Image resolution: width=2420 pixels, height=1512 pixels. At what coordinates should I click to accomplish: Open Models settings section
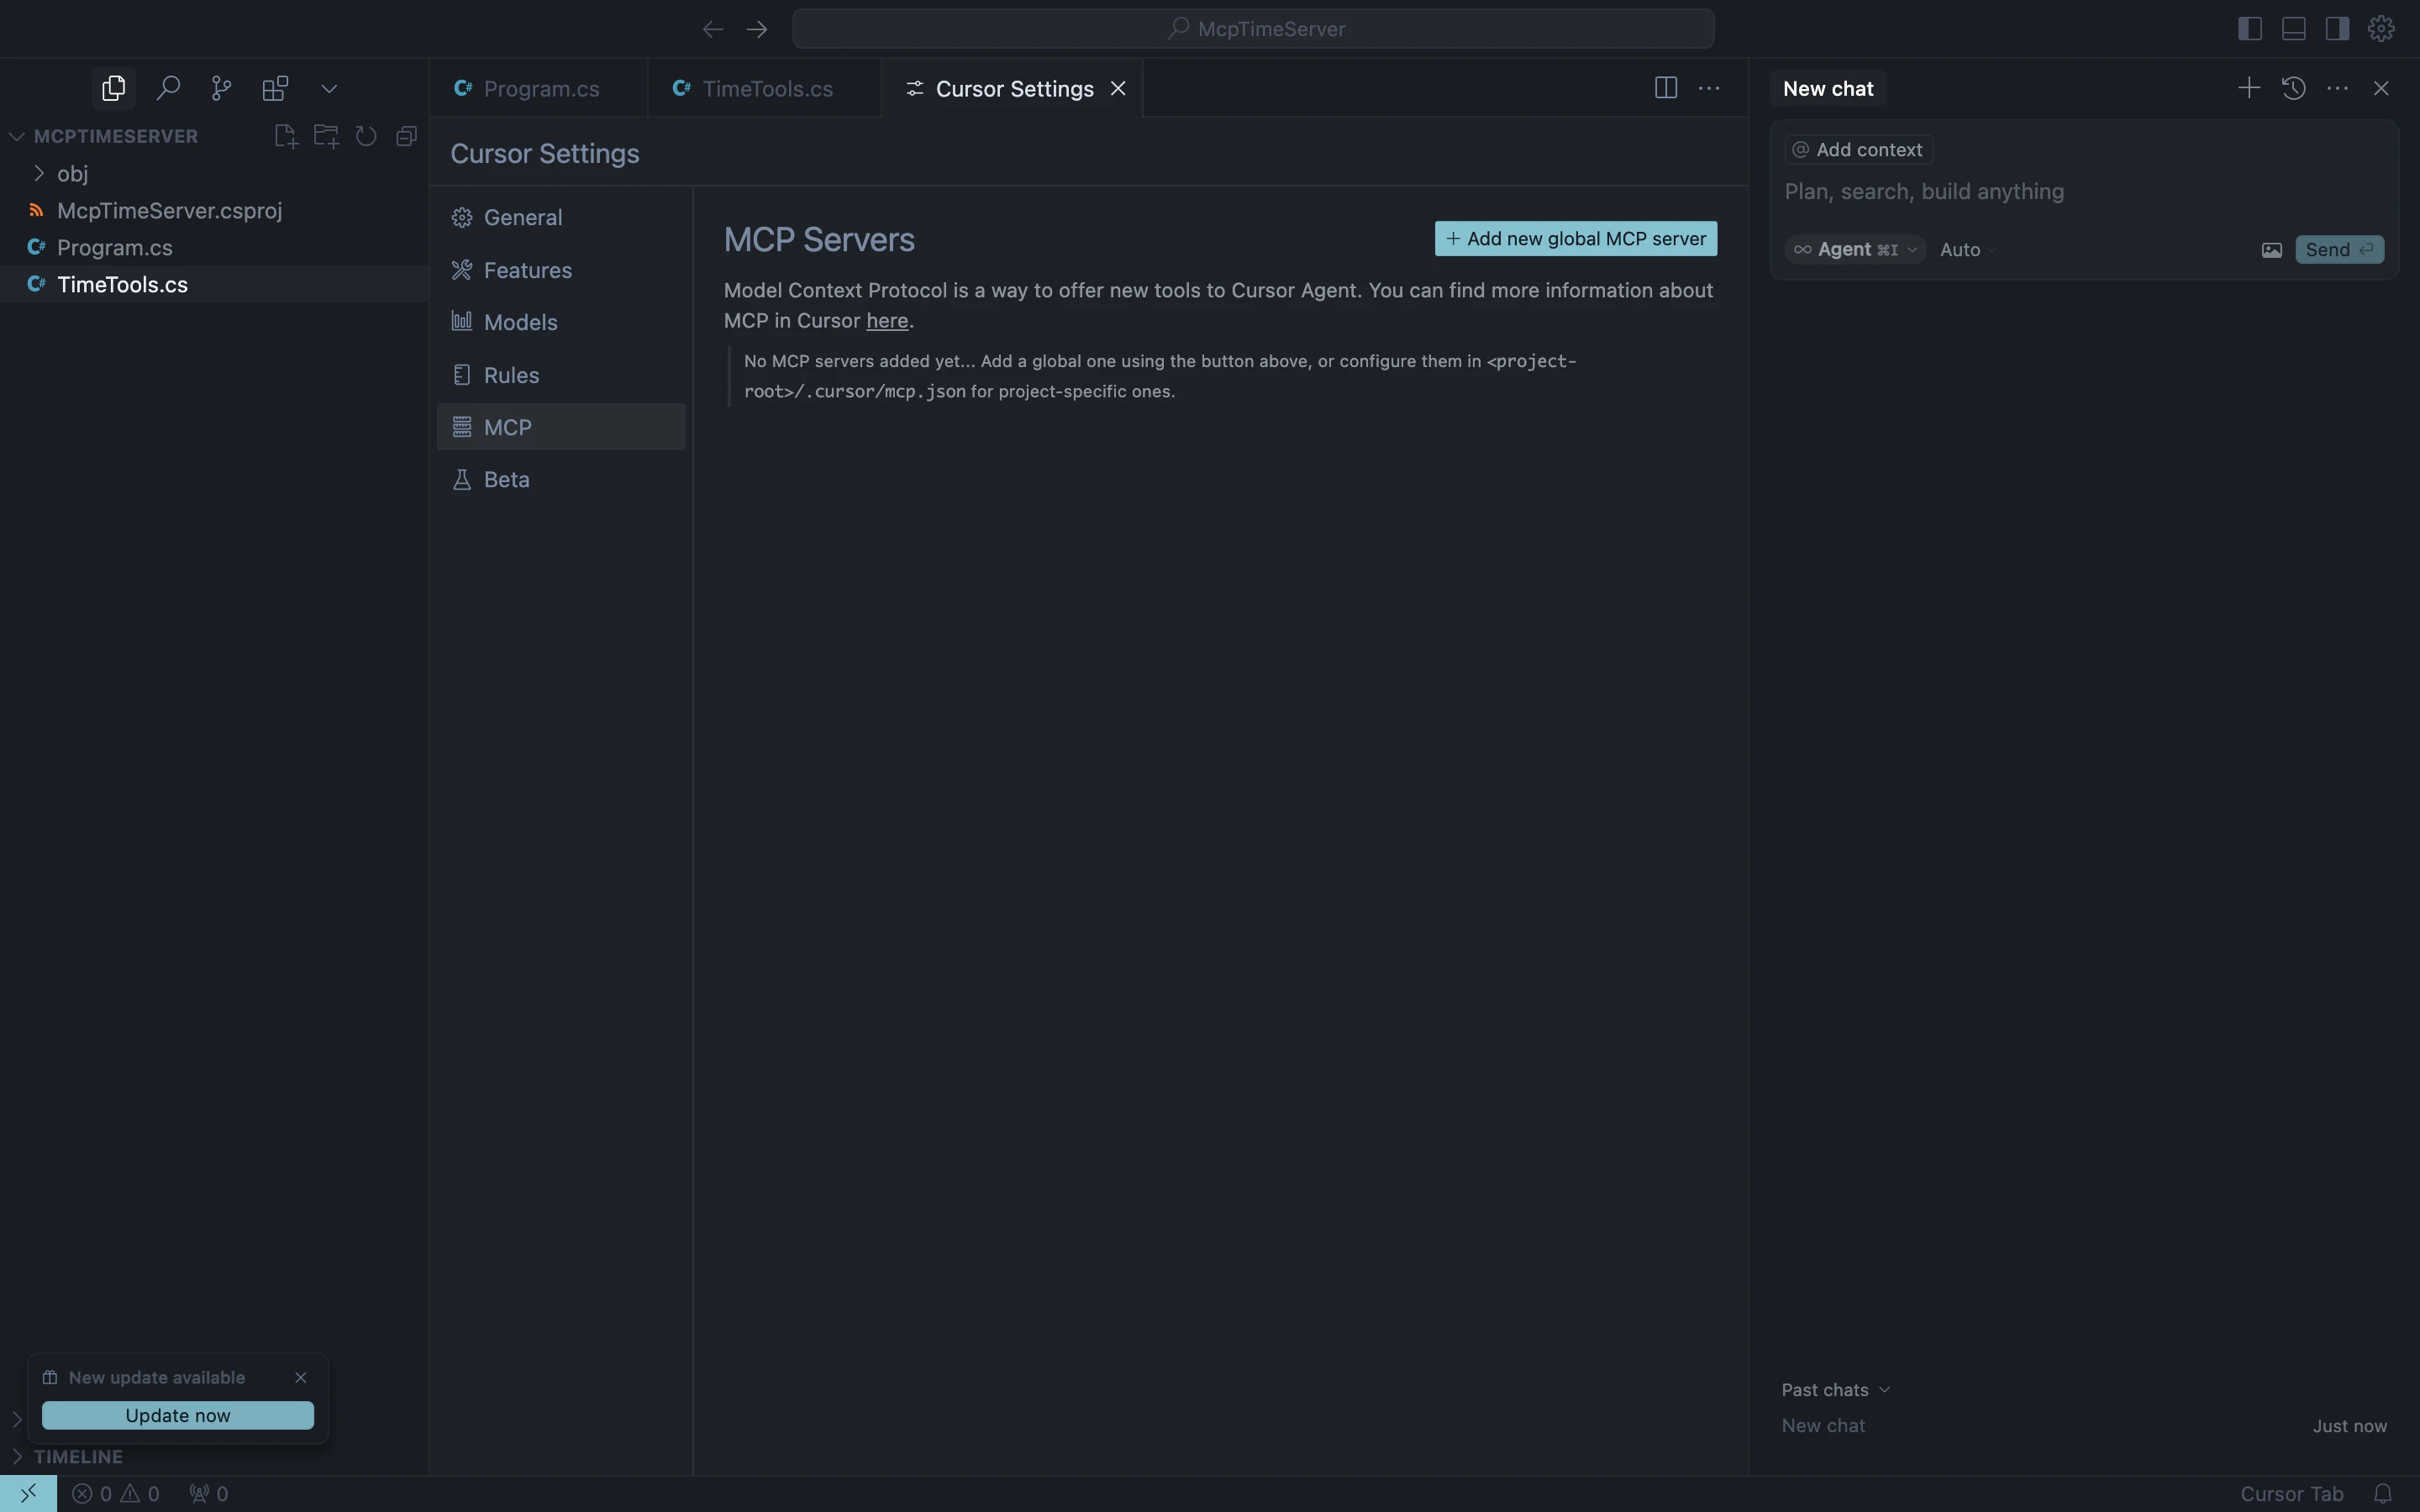pos(561,322)
